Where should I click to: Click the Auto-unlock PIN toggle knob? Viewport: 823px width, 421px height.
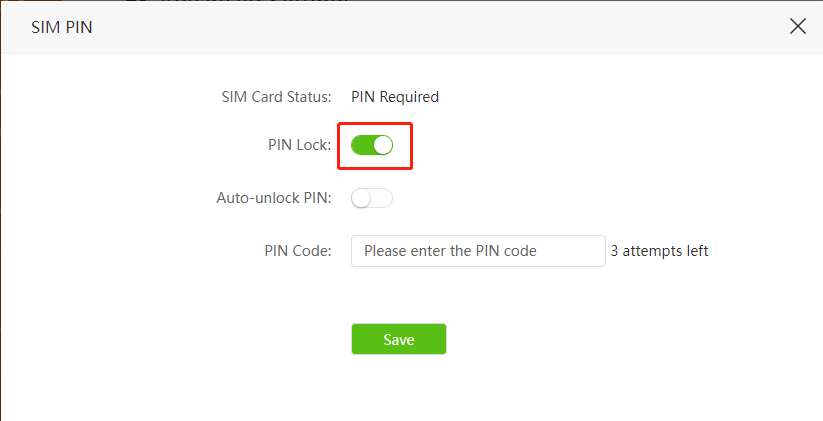(x=361, y=198)
